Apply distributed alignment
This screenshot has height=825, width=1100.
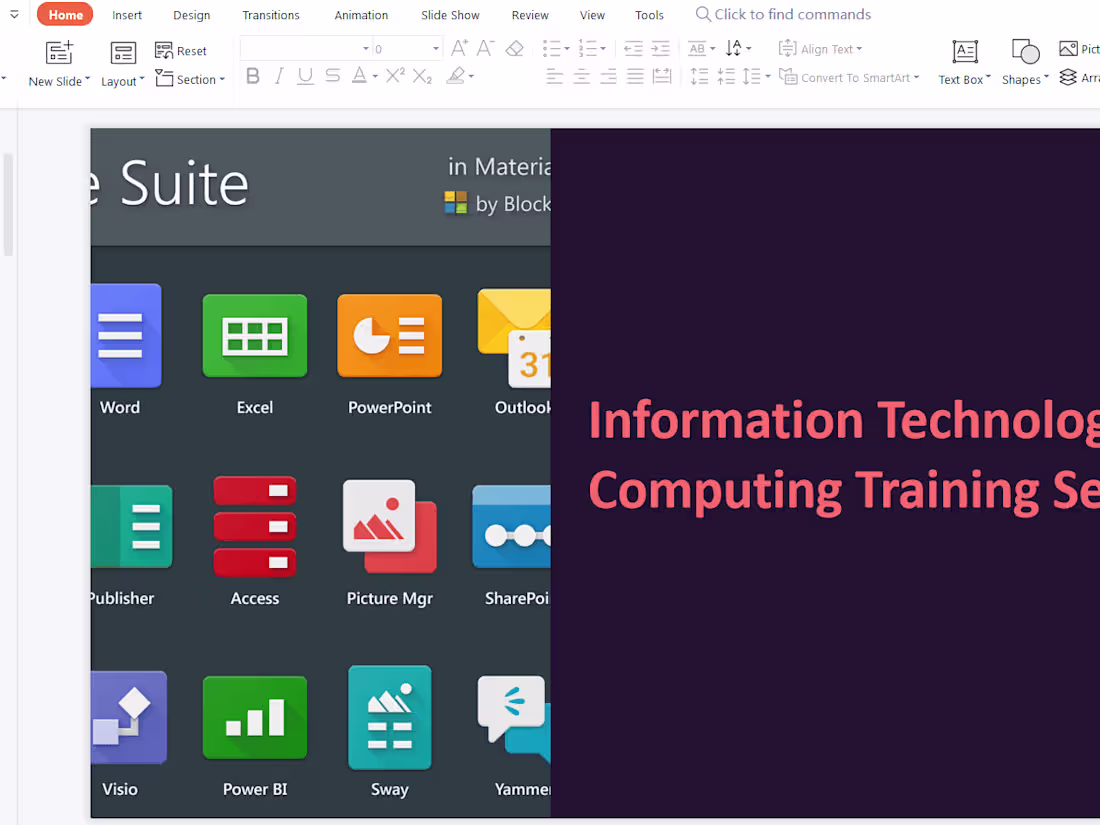coord(662,76)
